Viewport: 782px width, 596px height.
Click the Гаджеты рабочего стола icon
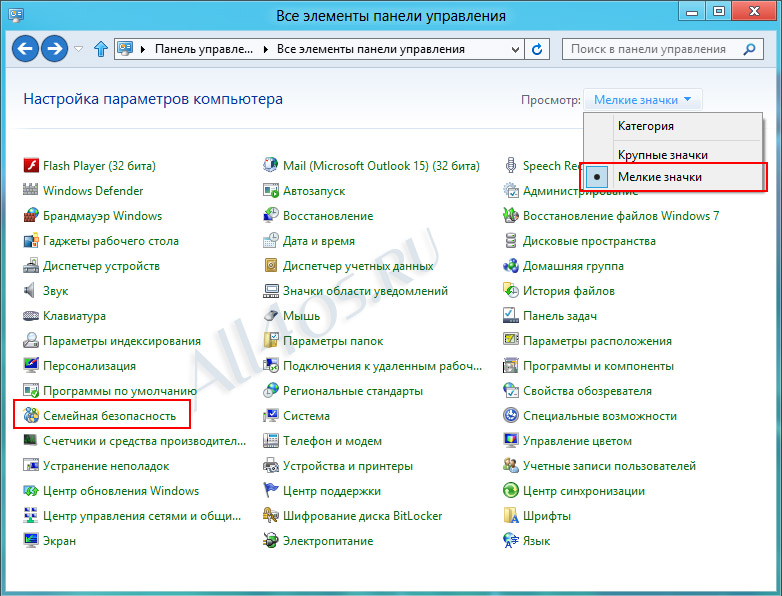tap(31, 240)
